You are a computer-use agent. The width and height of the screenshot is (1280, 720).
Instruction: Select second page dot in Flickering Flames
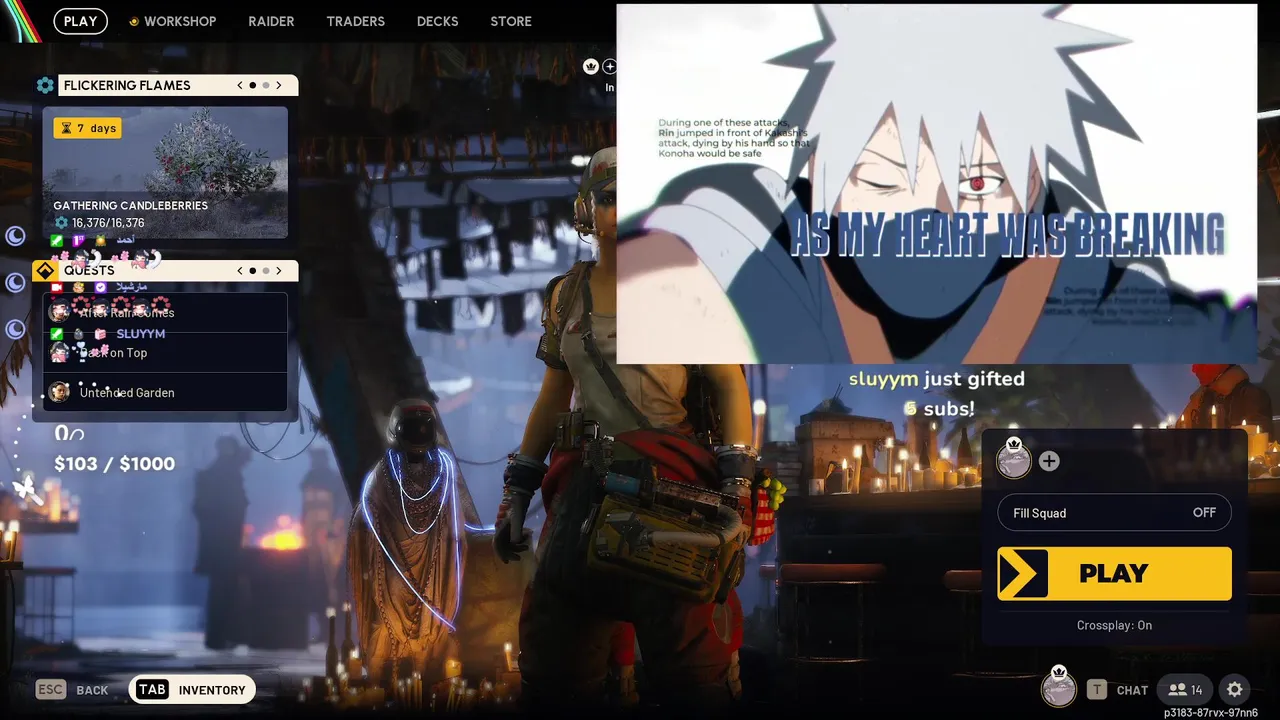point(265,86)
